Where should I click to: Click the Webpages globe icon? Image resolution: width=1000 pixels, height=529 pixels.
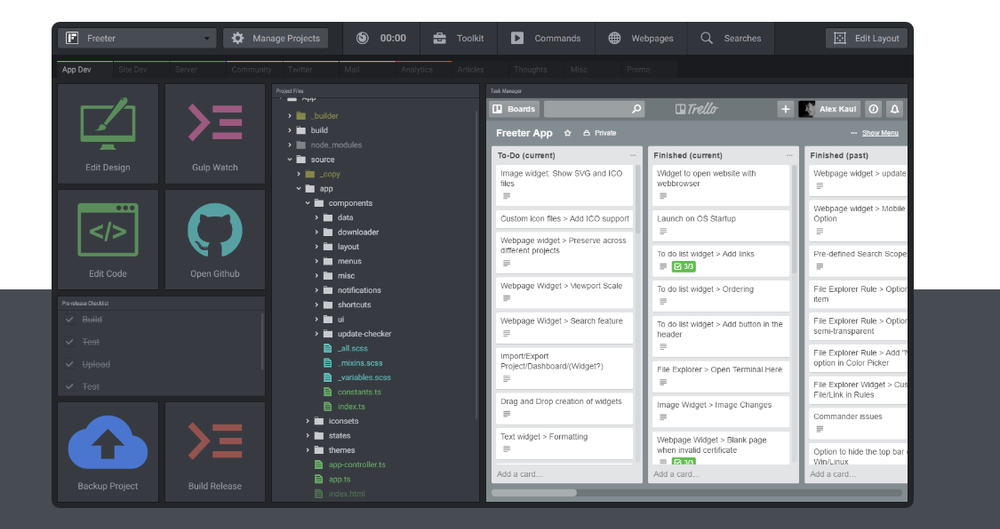coord(614,38)
